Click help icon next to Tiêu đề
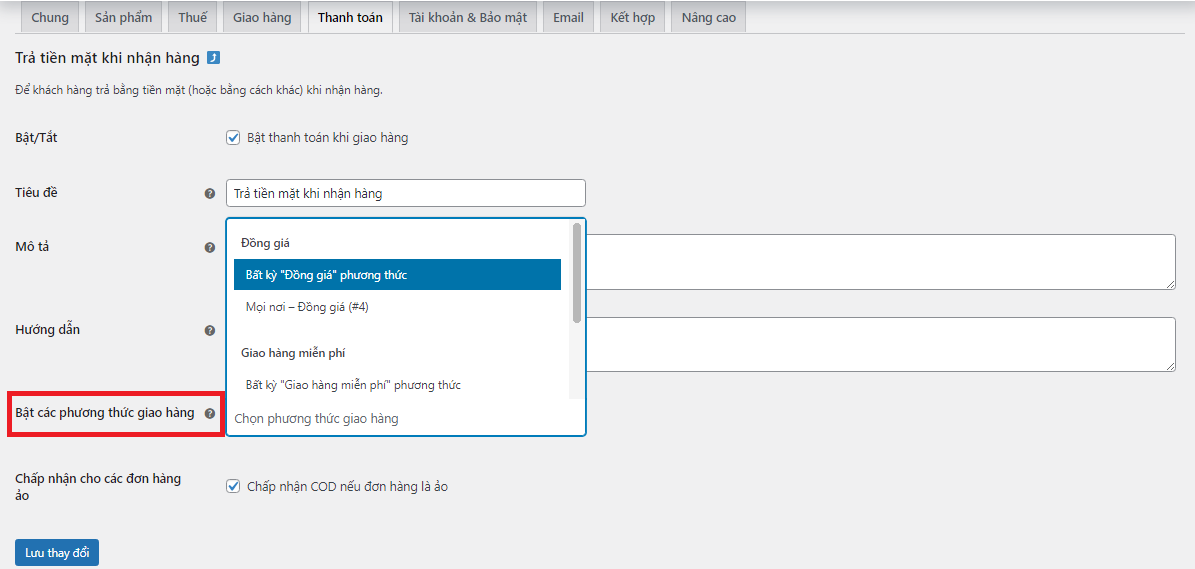The image size is (1195, 569). pyautogui.click(x=210, y=194)
